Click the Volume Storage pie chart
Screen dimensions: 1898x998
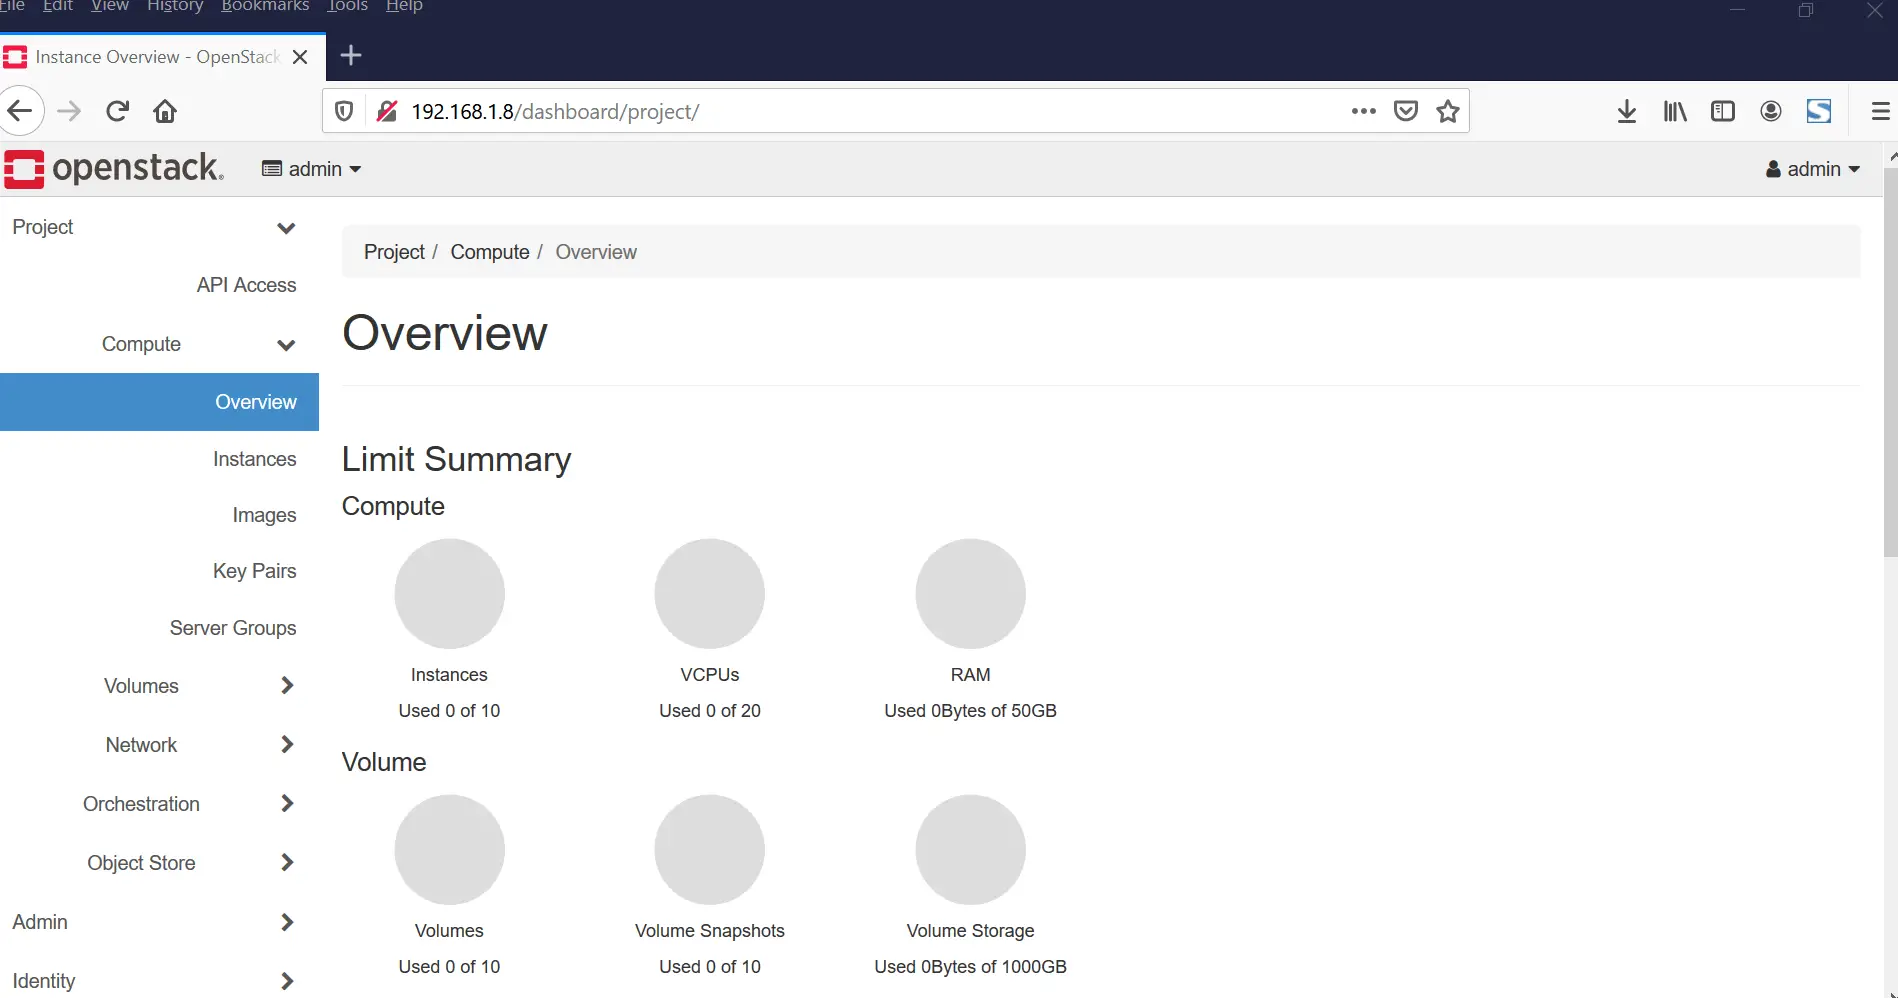(x=970, y=850)
